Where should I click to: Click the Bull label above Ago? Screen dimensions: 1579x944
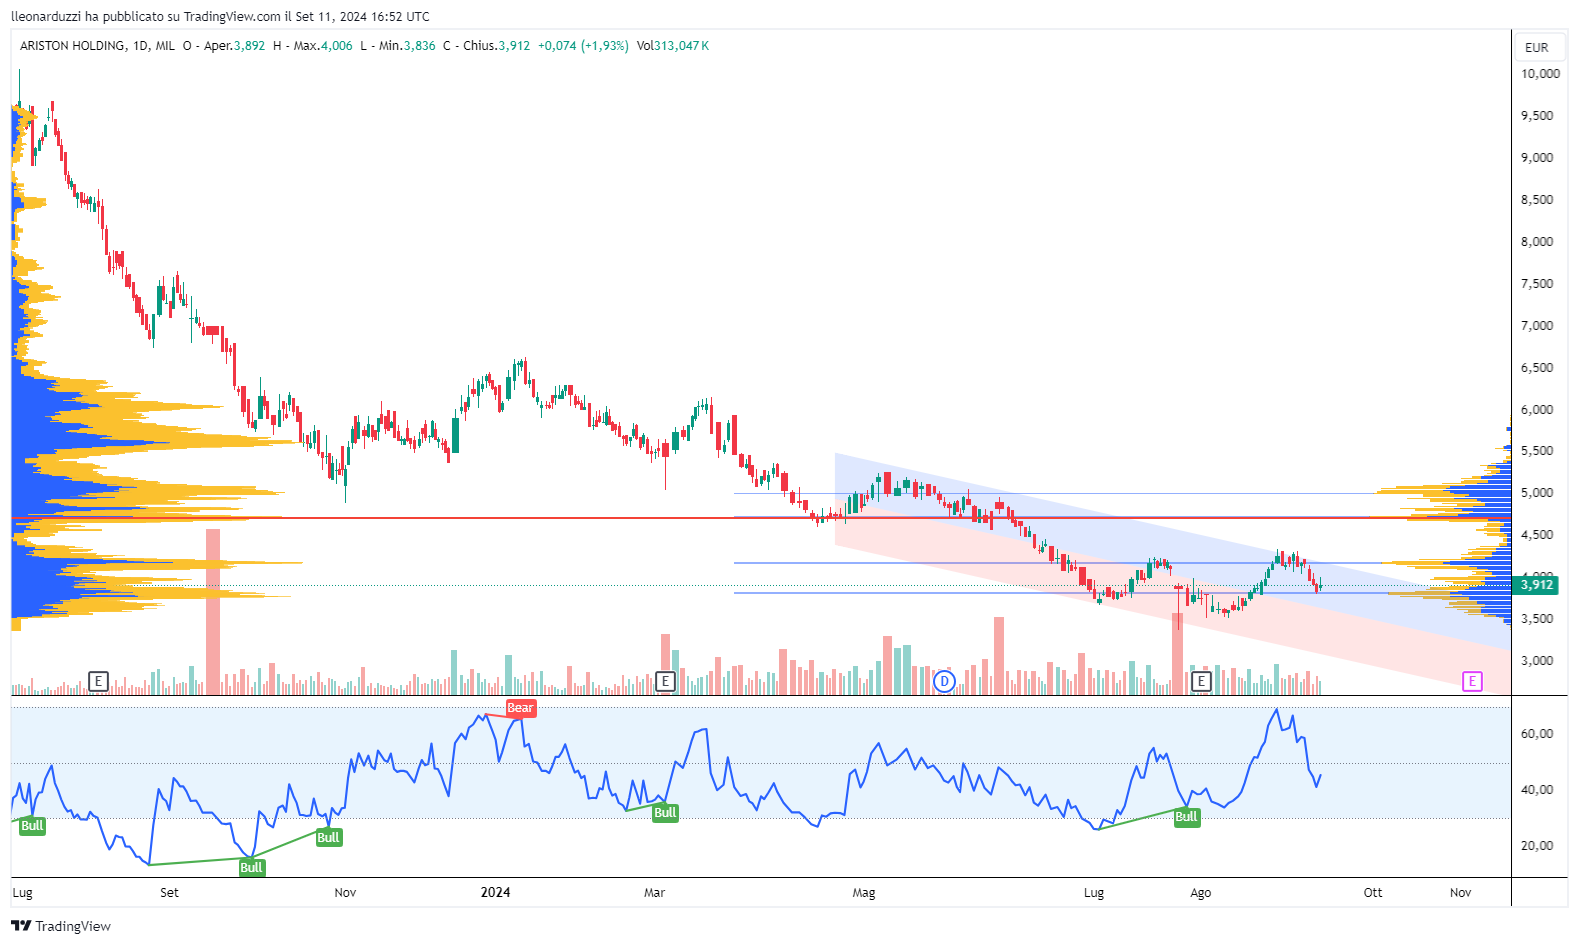[x=1186, y=816]
